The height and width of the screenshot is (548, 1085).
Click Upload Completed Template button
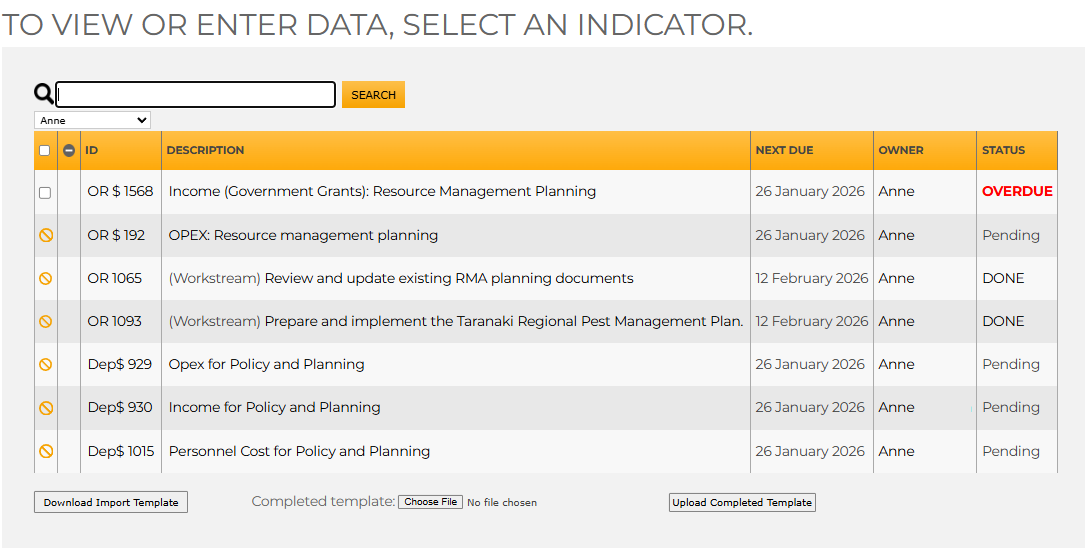[x=742, y=502]
